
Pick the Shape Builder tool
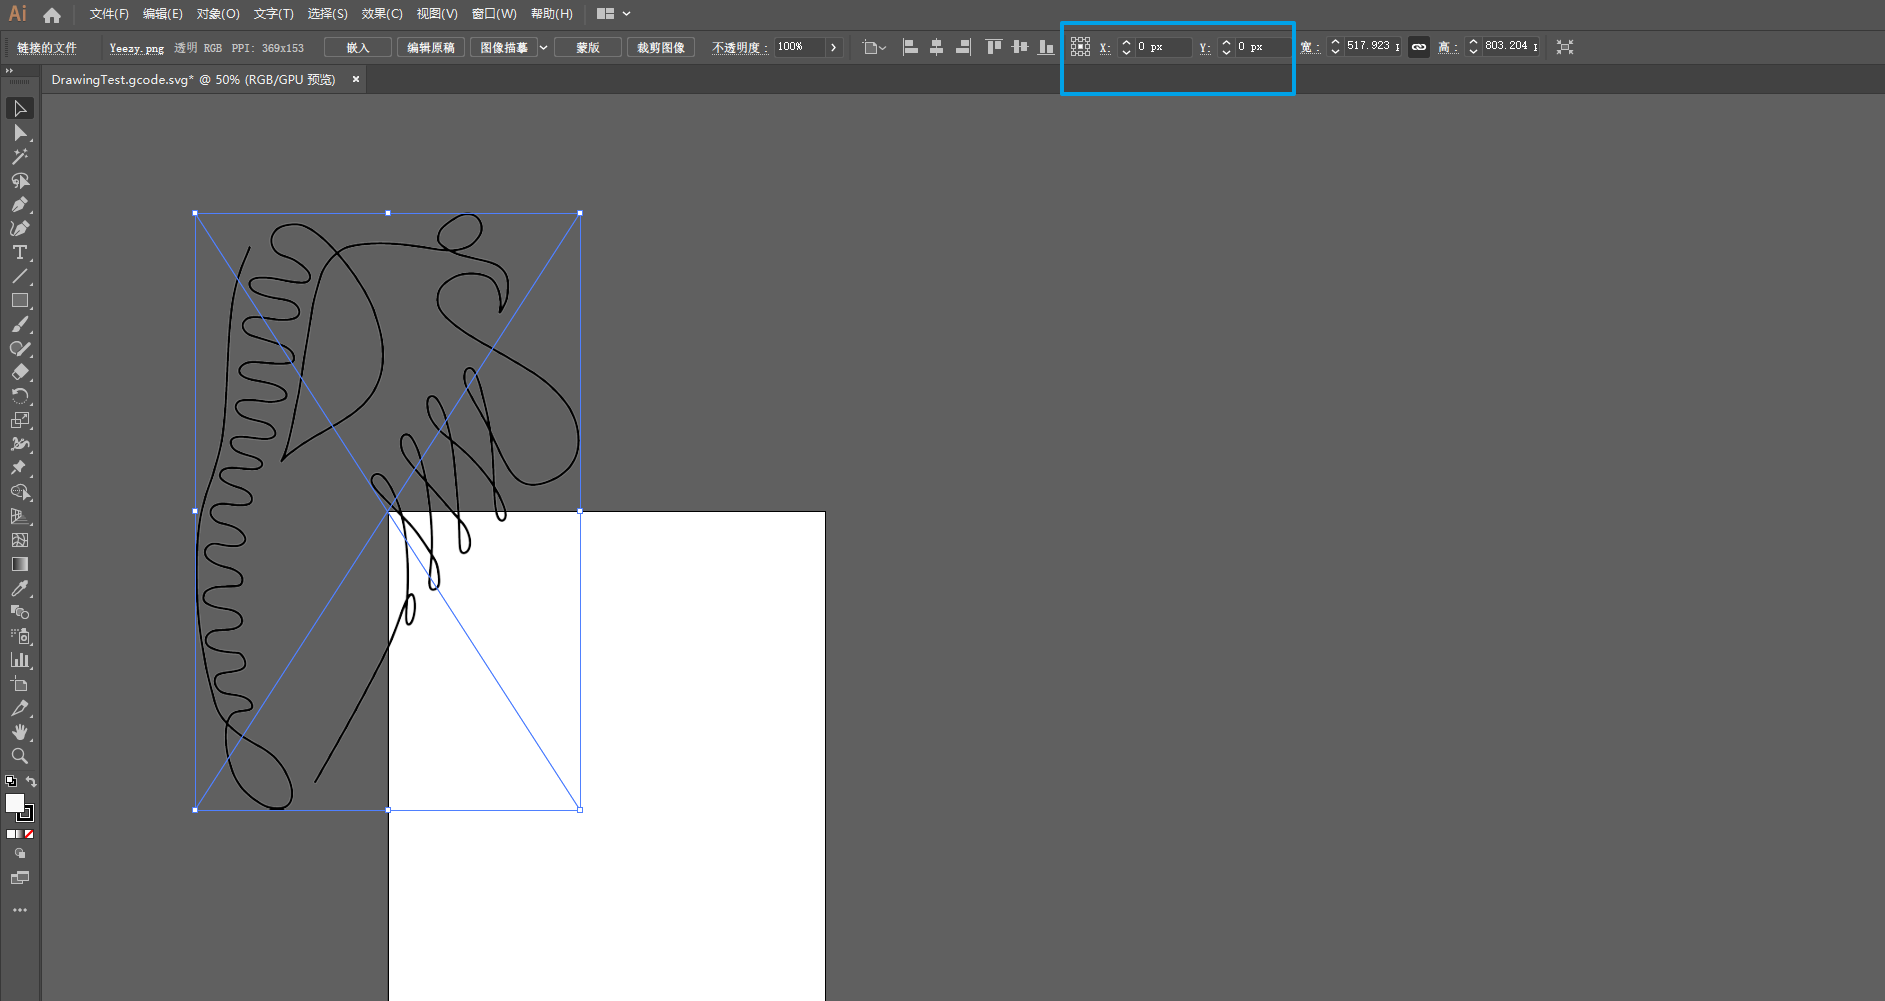tap(20, 492)
